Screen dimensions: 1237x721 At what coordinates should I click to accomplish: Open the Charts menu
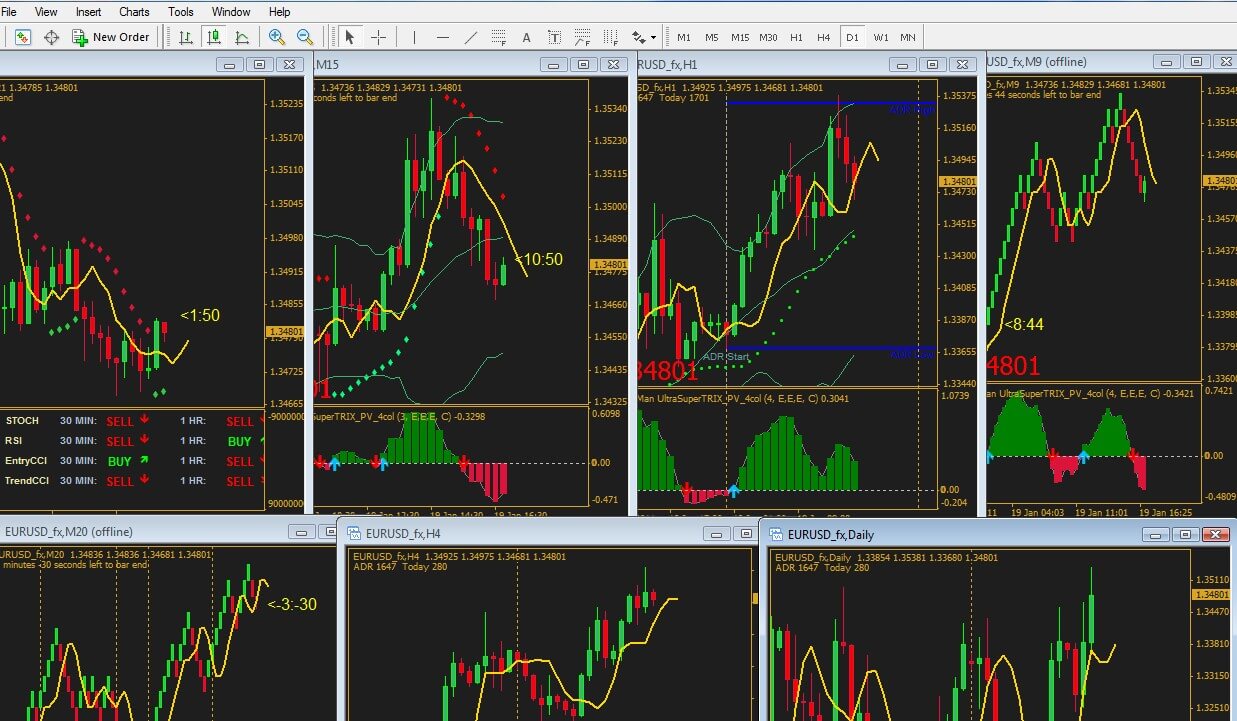tap(134, 12)
